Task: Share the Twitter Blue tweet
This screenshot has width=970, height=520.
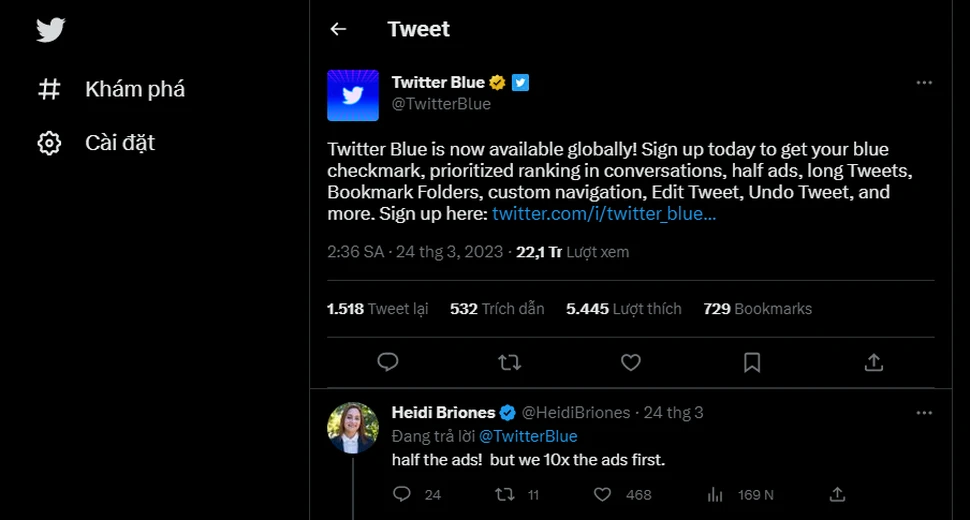Action: (873, 362)
